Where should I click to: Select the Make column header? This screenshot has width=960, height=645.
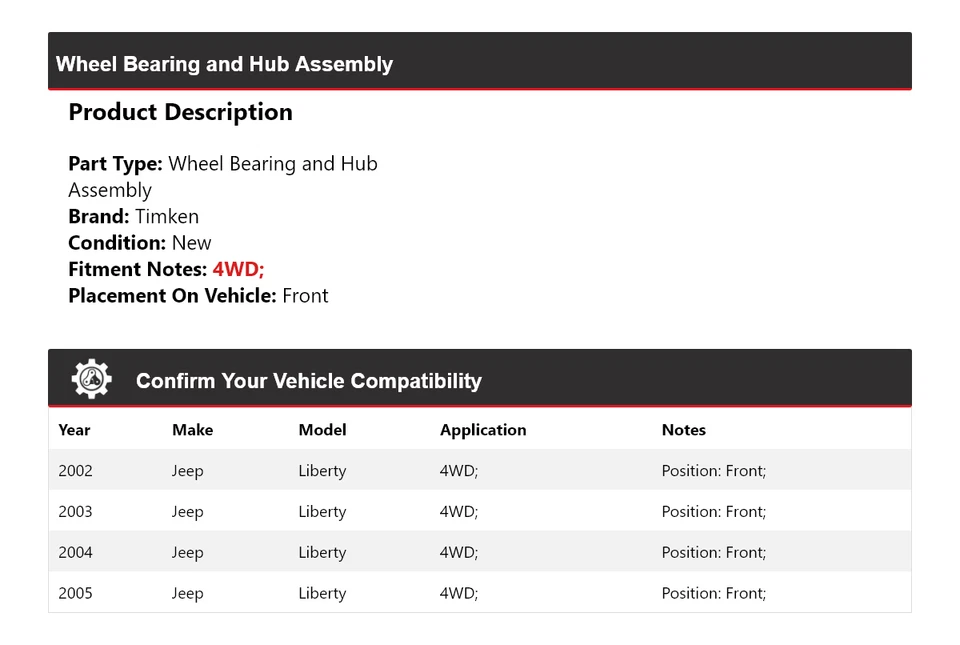point(192,430)
